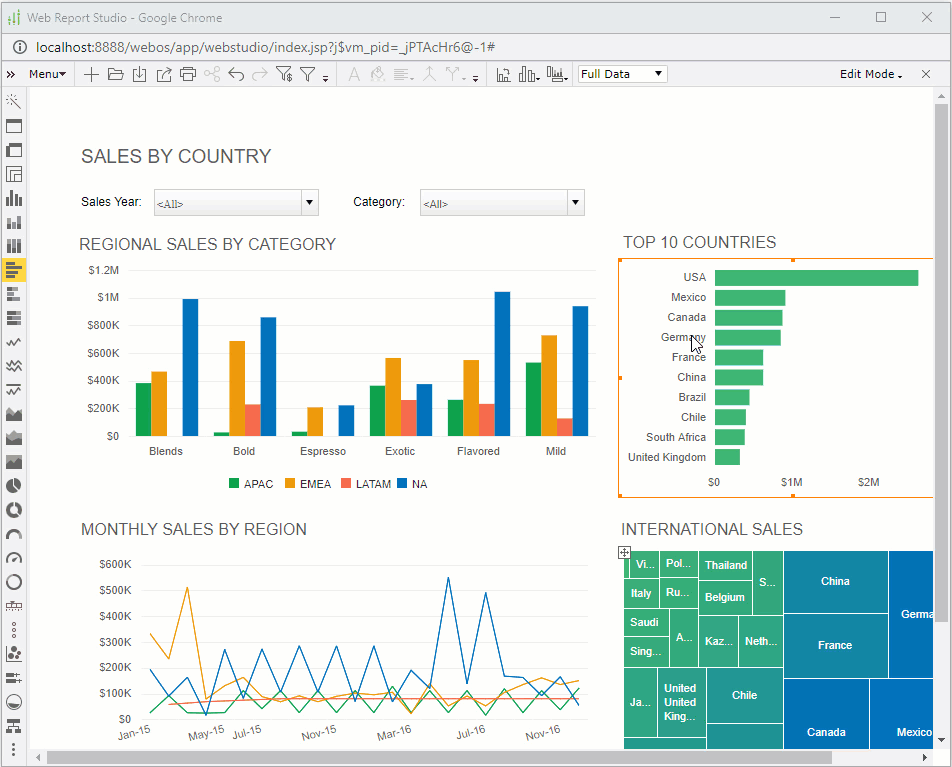Undo the last action via toolbar arrow
The width and height of the screenshot is (952, 767).
(x=236, y=74)
